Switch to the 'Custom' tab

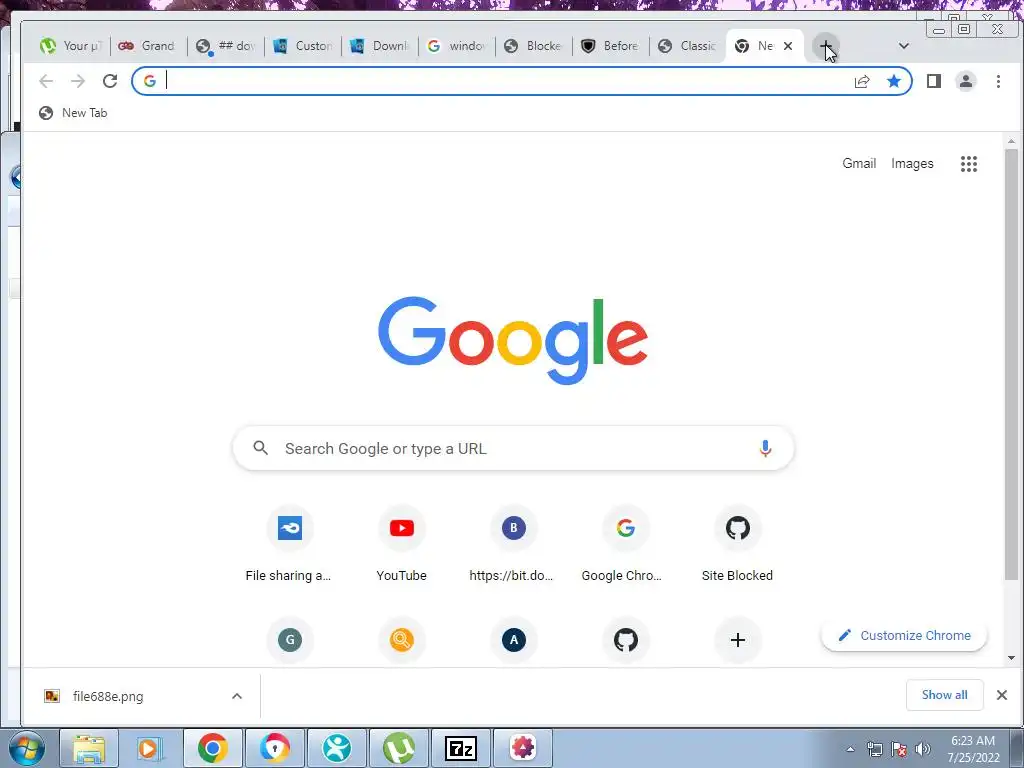click(303, 46)
